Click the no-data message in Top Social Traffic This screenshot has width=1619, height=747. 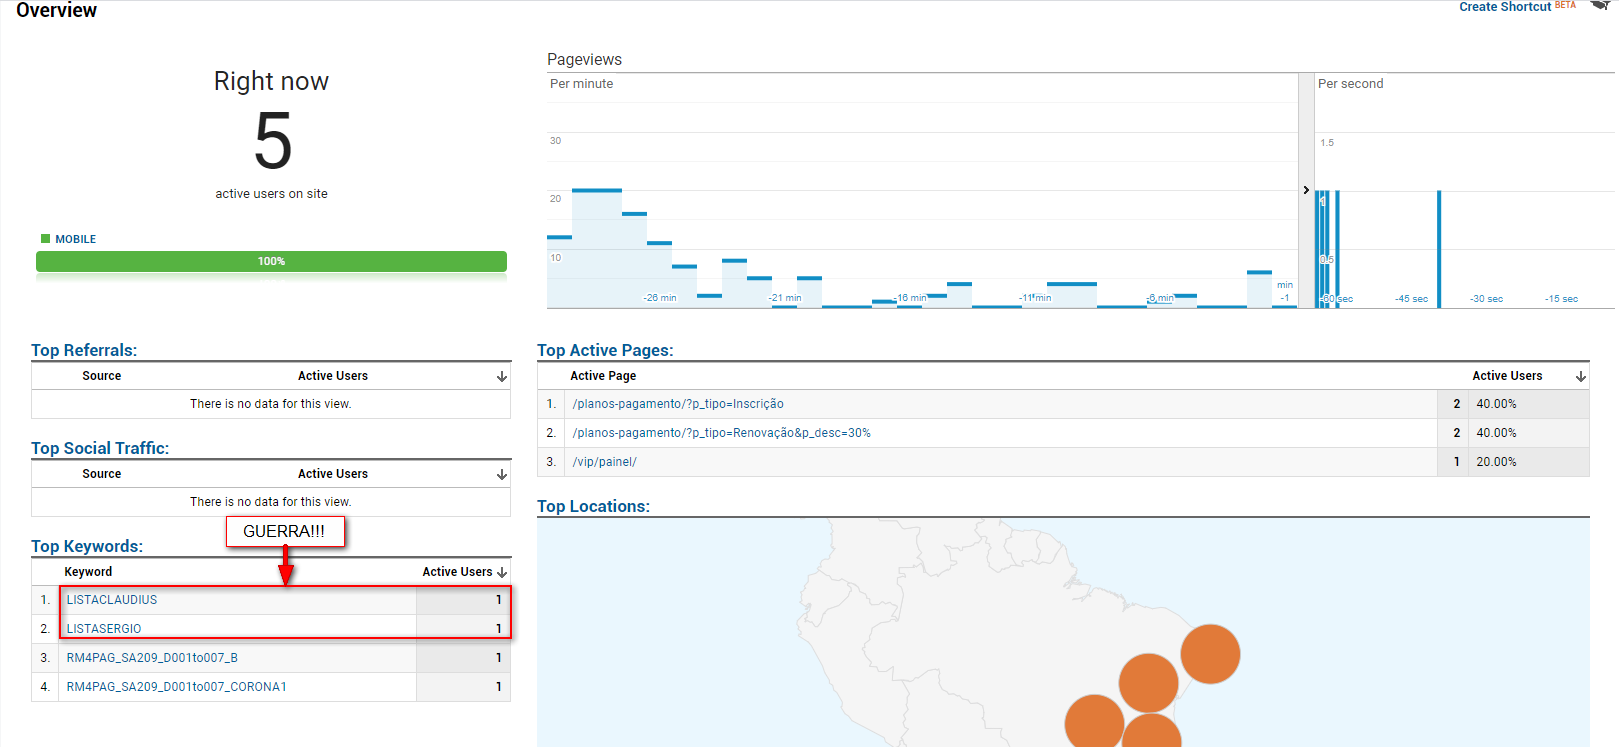[271, 502]
